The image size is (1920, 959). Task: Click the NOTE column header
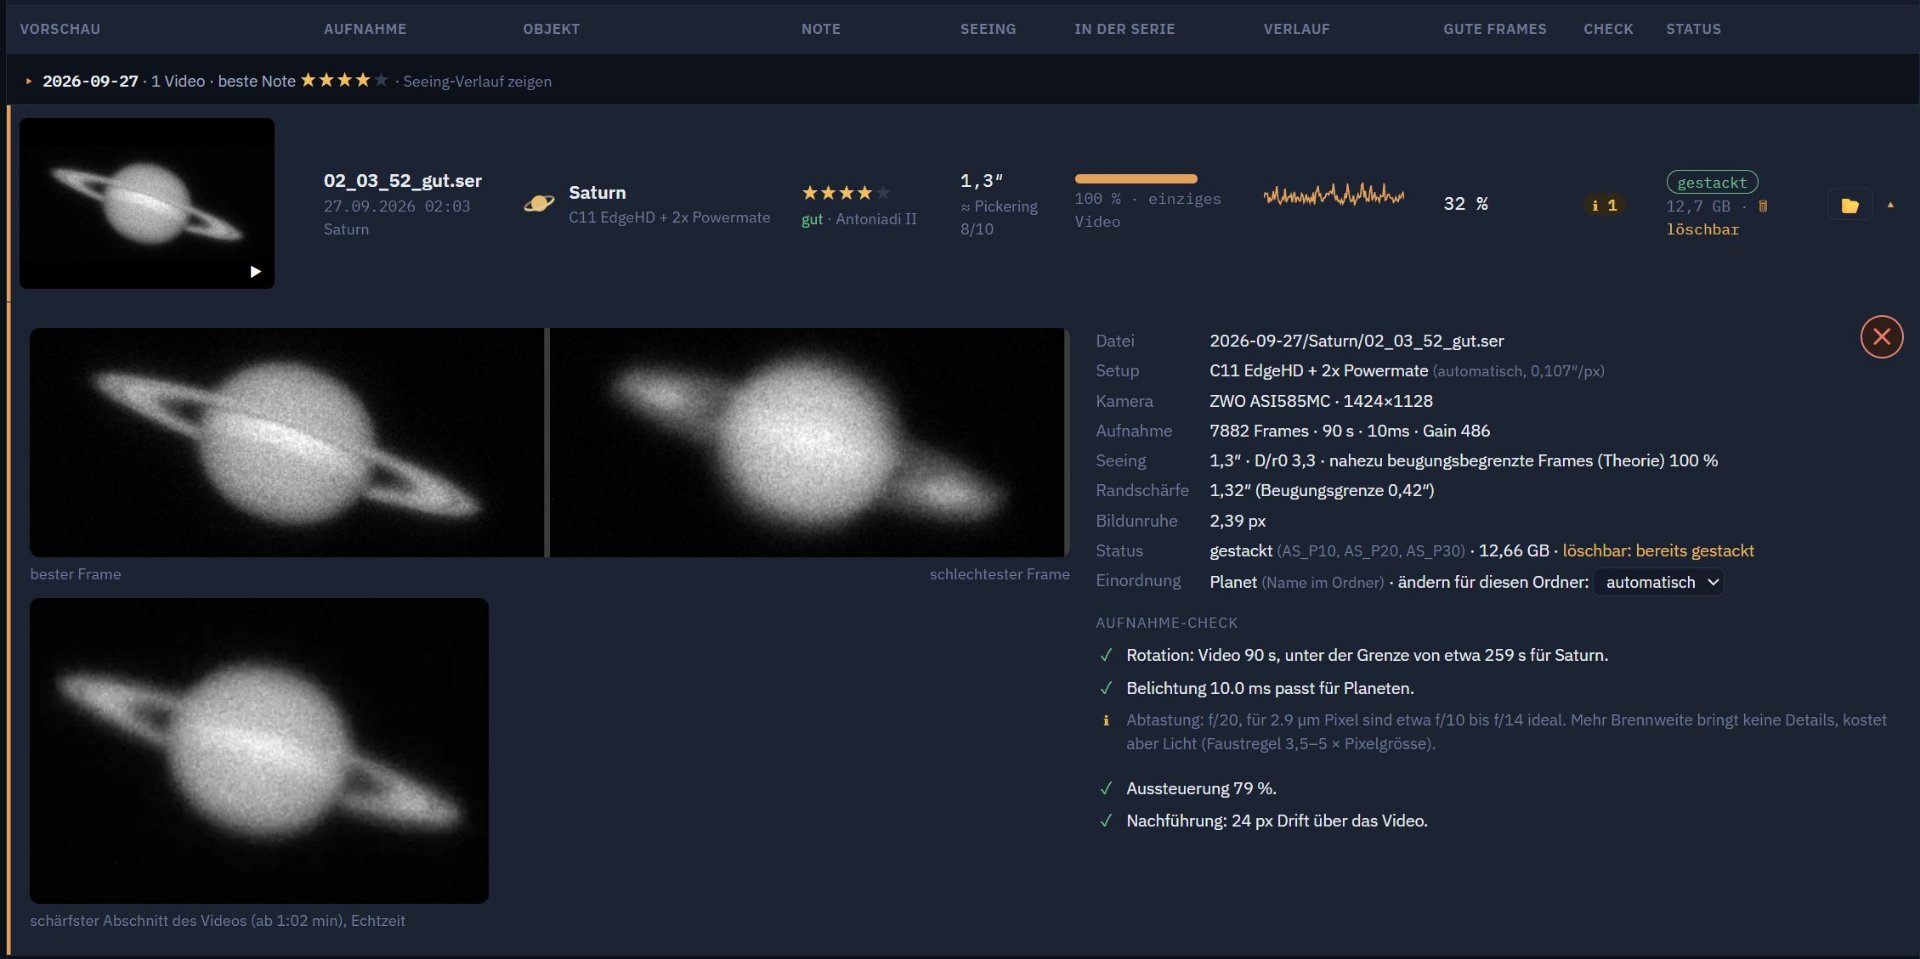coord(821,29)
